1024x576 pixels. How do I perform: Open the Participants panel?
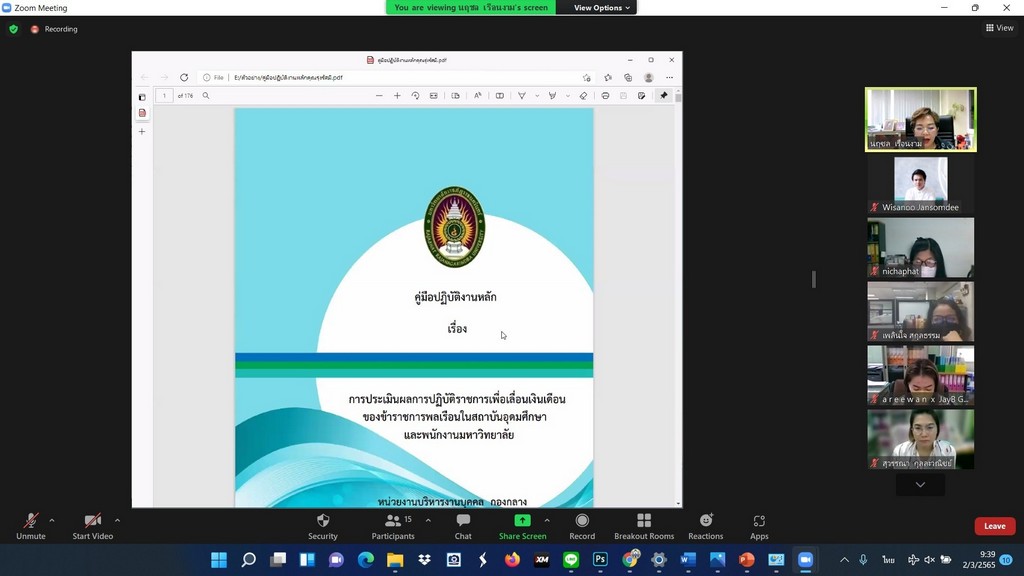tap(392, 526)
